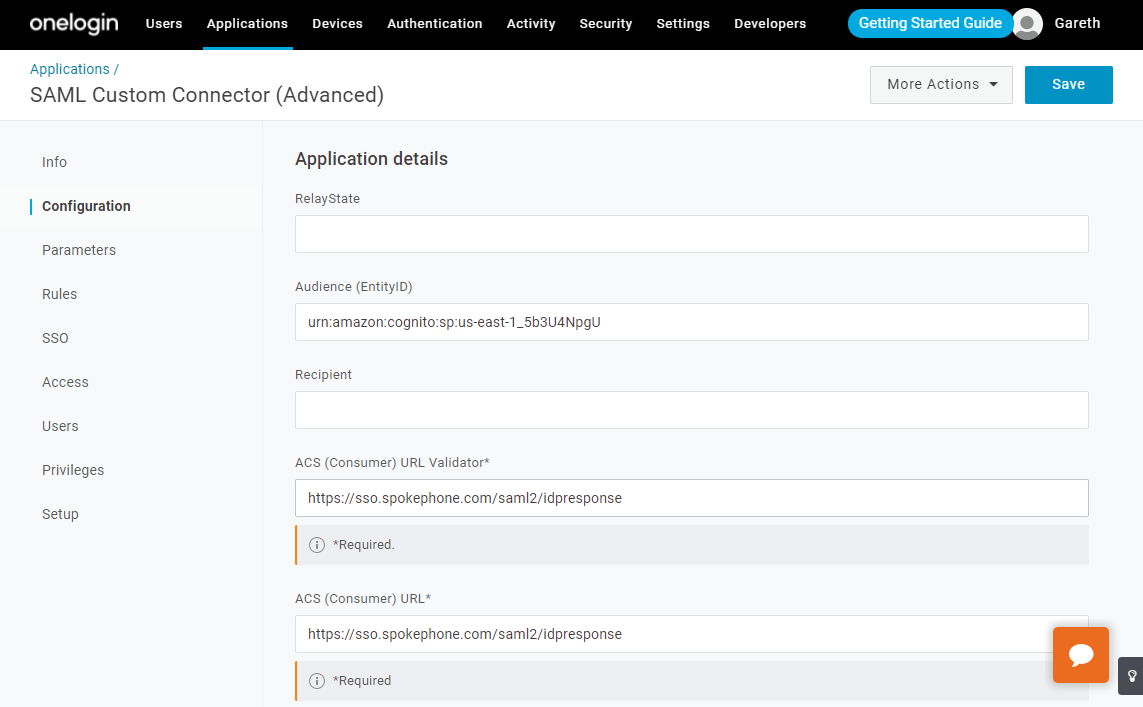Click info icon under ACS (Consumer) URL field
The width and height of the screenshot is (1143, 707).
coord(316,681)
